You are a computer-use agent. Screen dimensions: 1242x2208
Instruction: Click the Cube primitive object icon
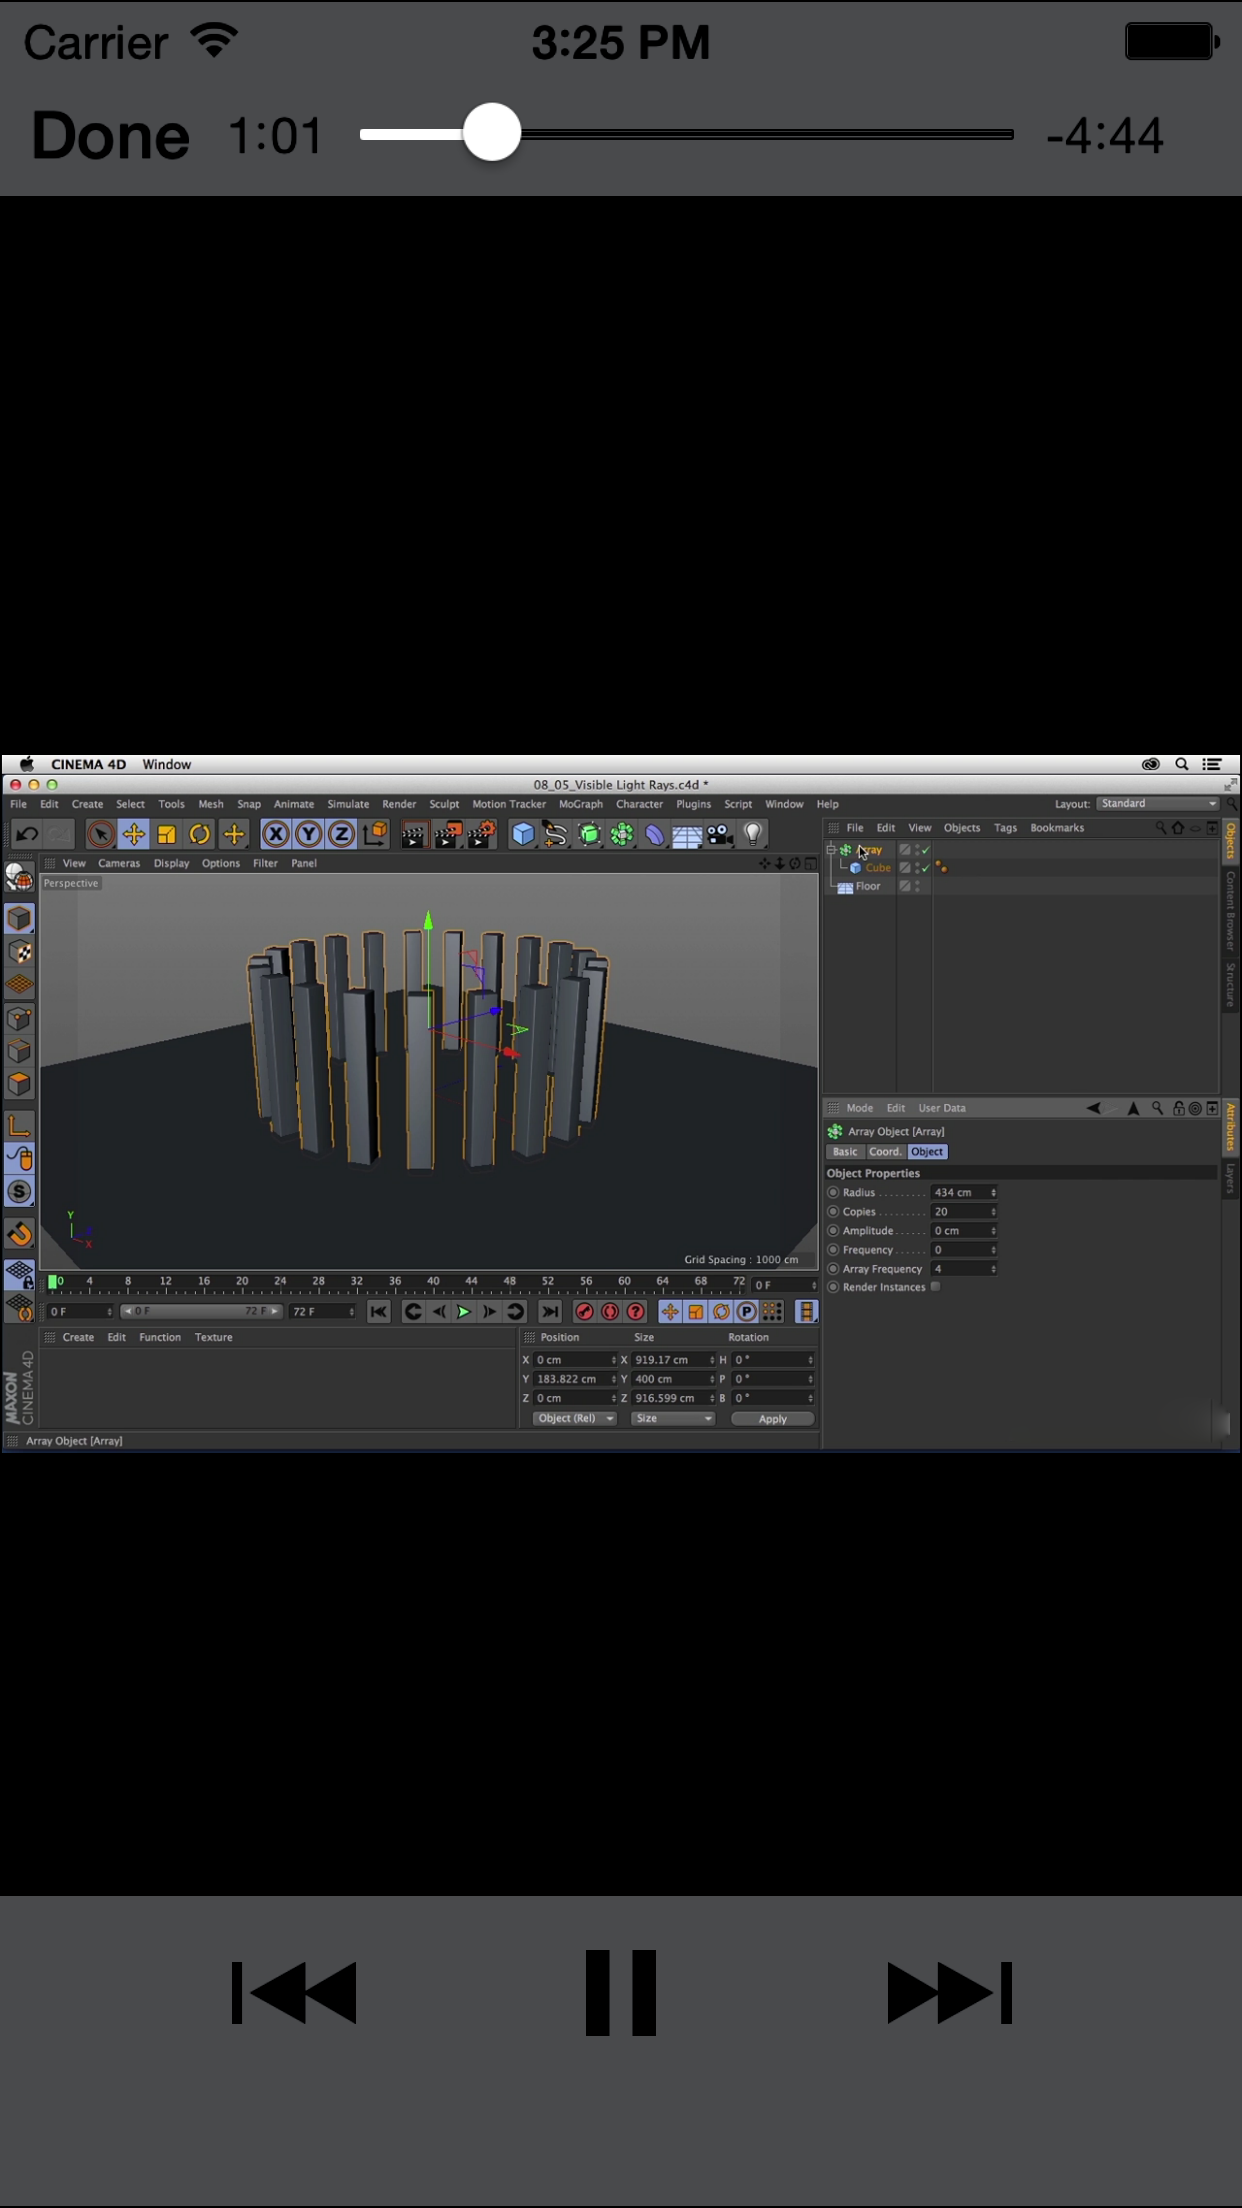point(522,834)
